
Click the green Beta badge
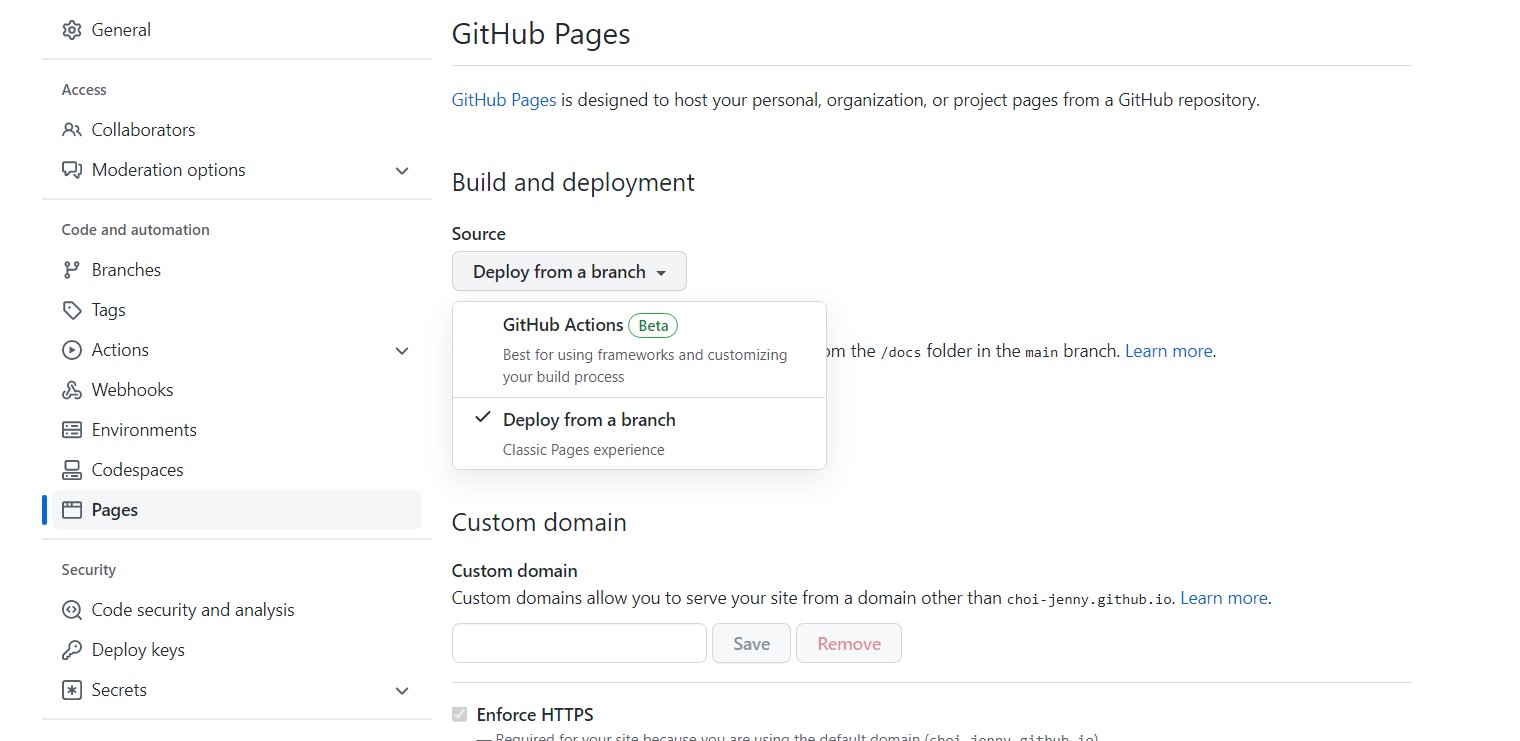653,325
